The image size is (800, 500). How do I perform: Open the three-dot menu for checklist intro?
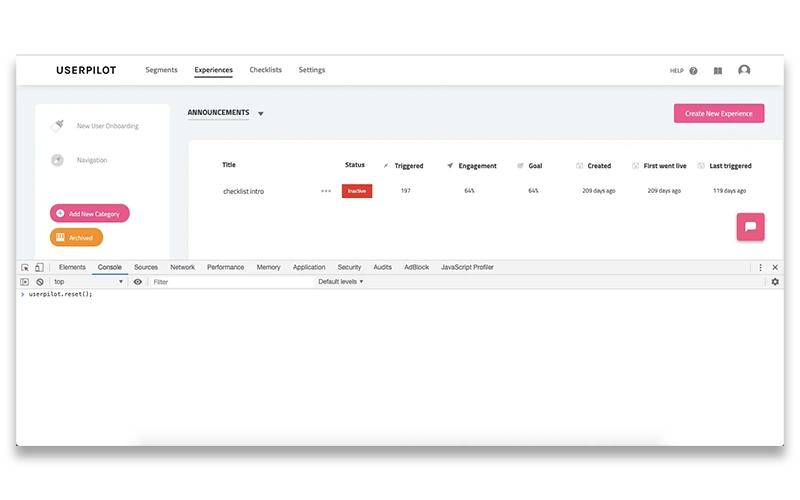[326, 191]
